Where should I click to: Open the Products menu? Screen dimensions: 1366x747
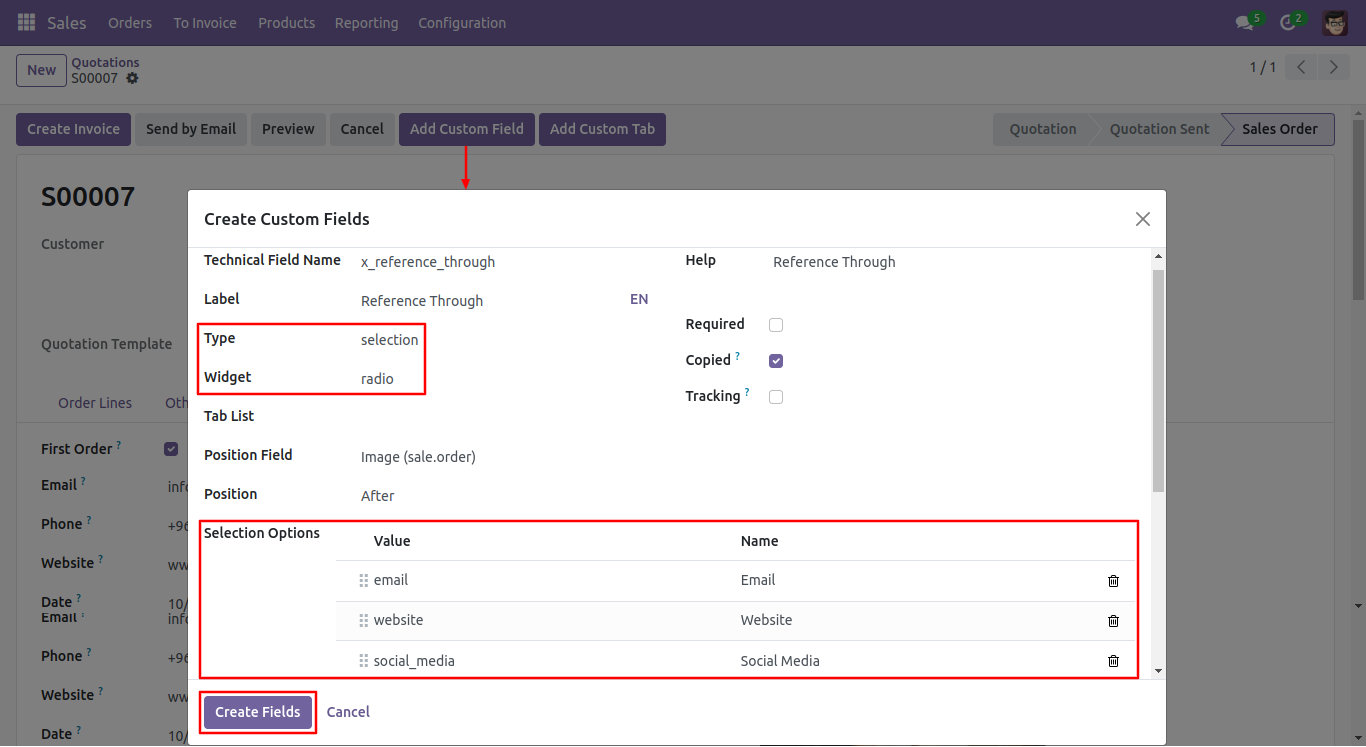click(x=286, y=22)
